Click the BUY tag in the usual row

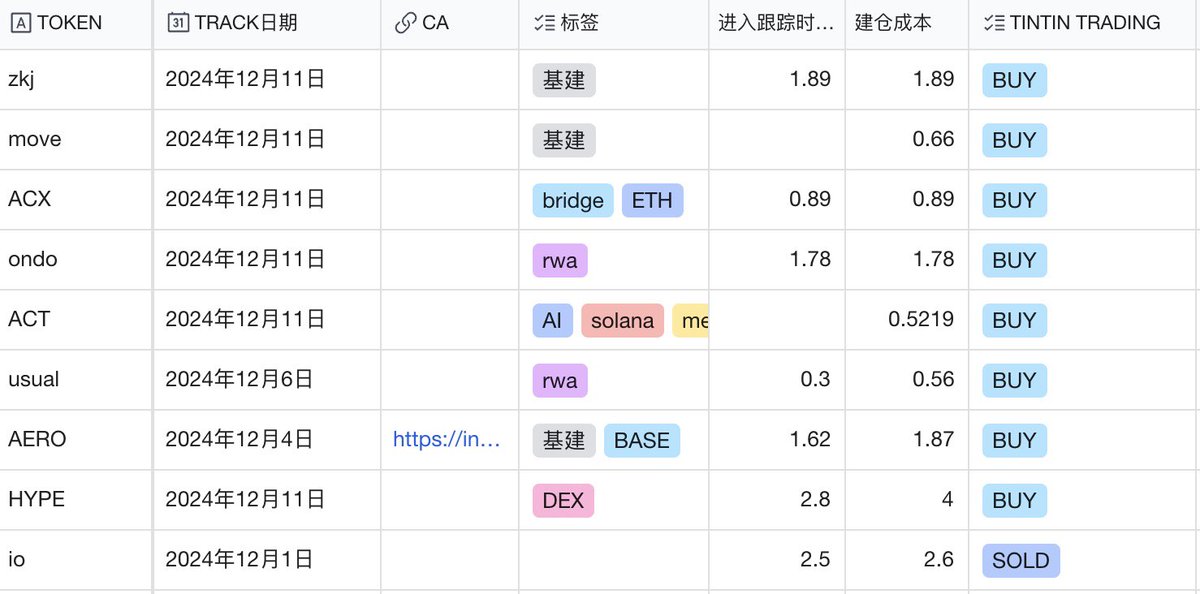(1014, 381)
